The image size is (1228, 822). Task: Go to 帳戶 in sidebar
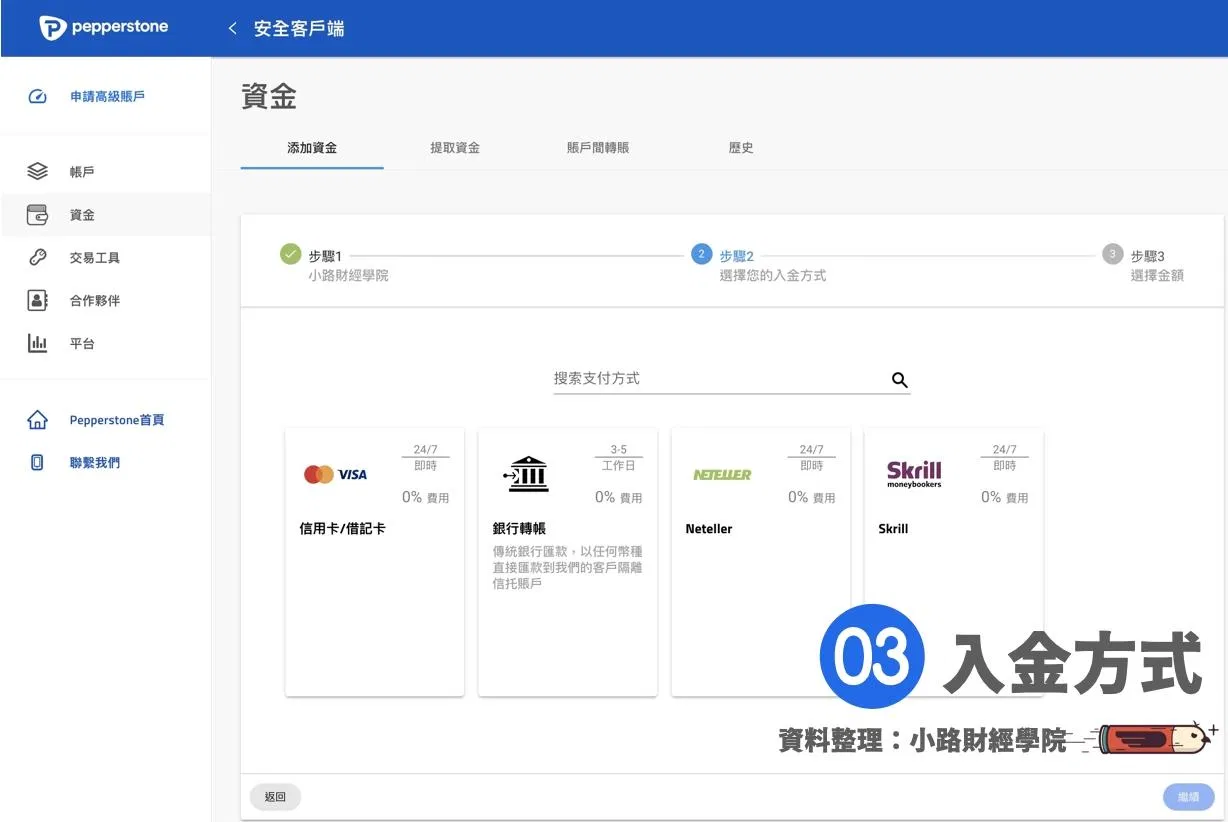[x=82, y=172]
